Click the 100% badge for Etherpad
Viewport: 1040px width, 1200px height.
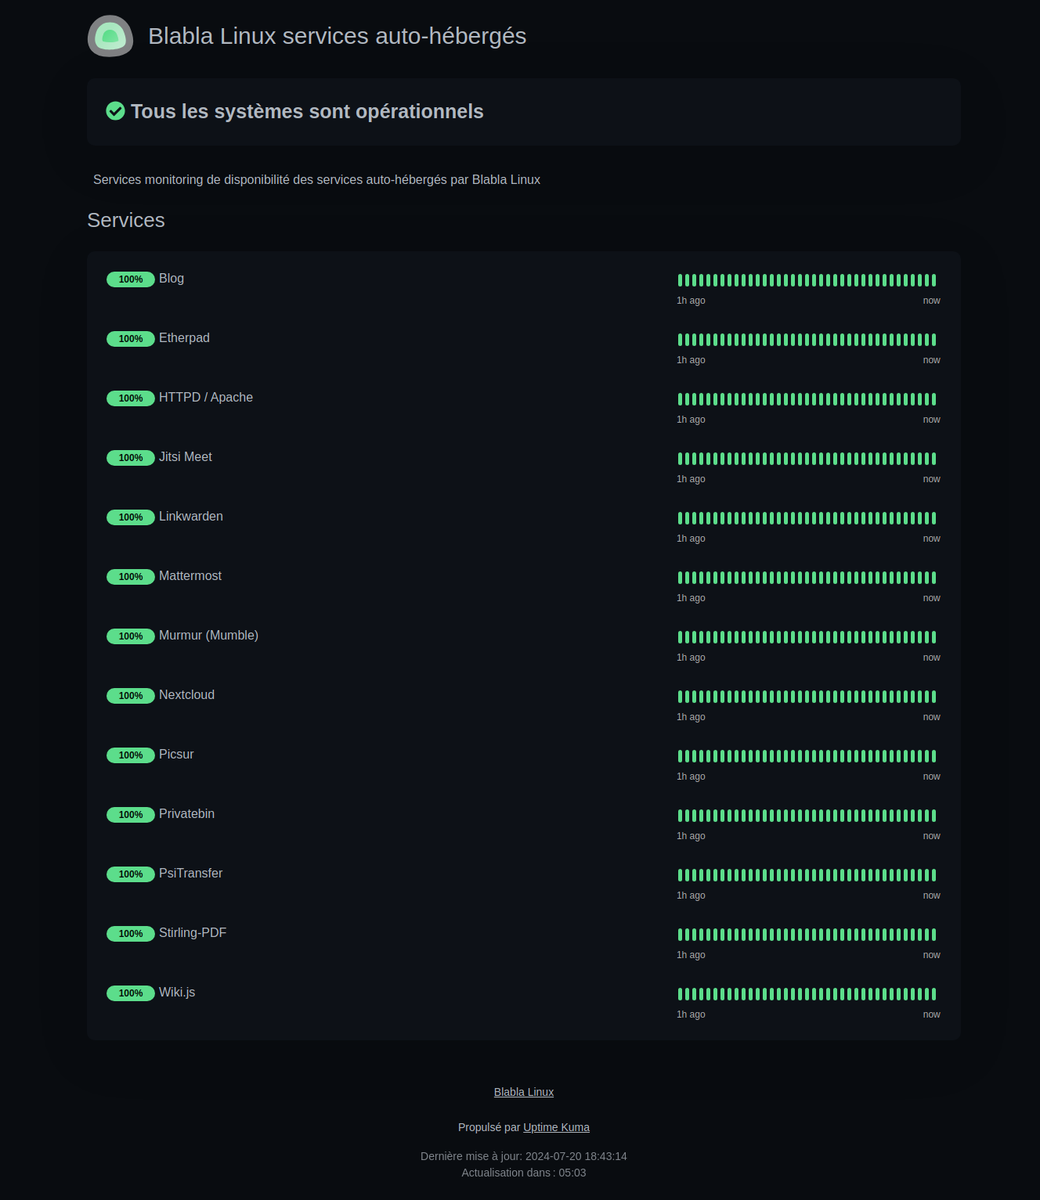(131, 339)
